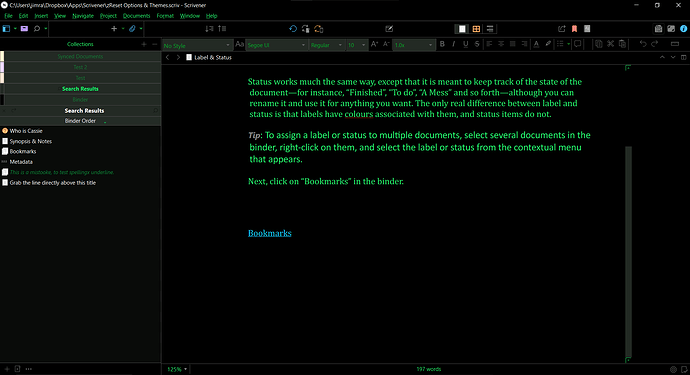The image size is (690, 375).
Task: Click the editor vertical scrollbar
Action: (x=628, y=251)
